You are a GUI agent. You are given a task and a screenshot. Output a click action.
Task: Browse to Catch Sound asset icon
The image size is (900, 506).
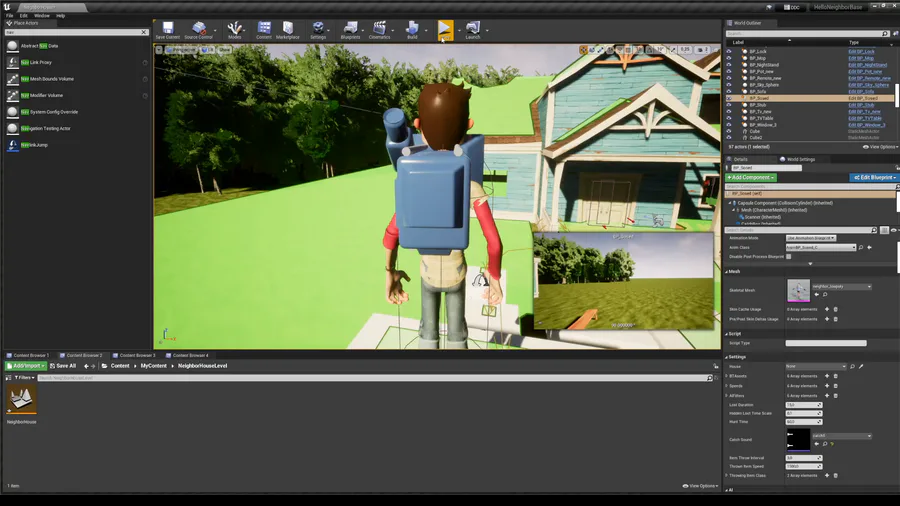tap(825, 444)
